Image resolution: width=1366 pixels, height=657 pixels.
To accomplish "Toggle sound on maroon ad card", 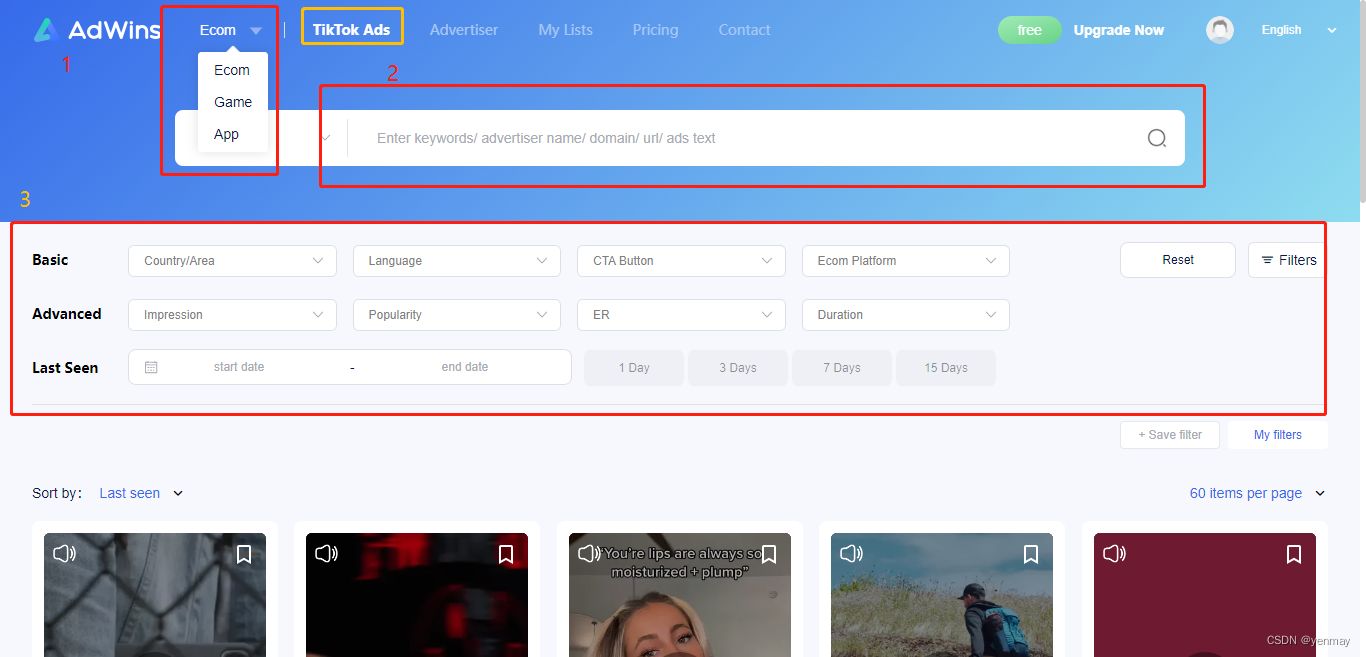I will (1114, 553).
